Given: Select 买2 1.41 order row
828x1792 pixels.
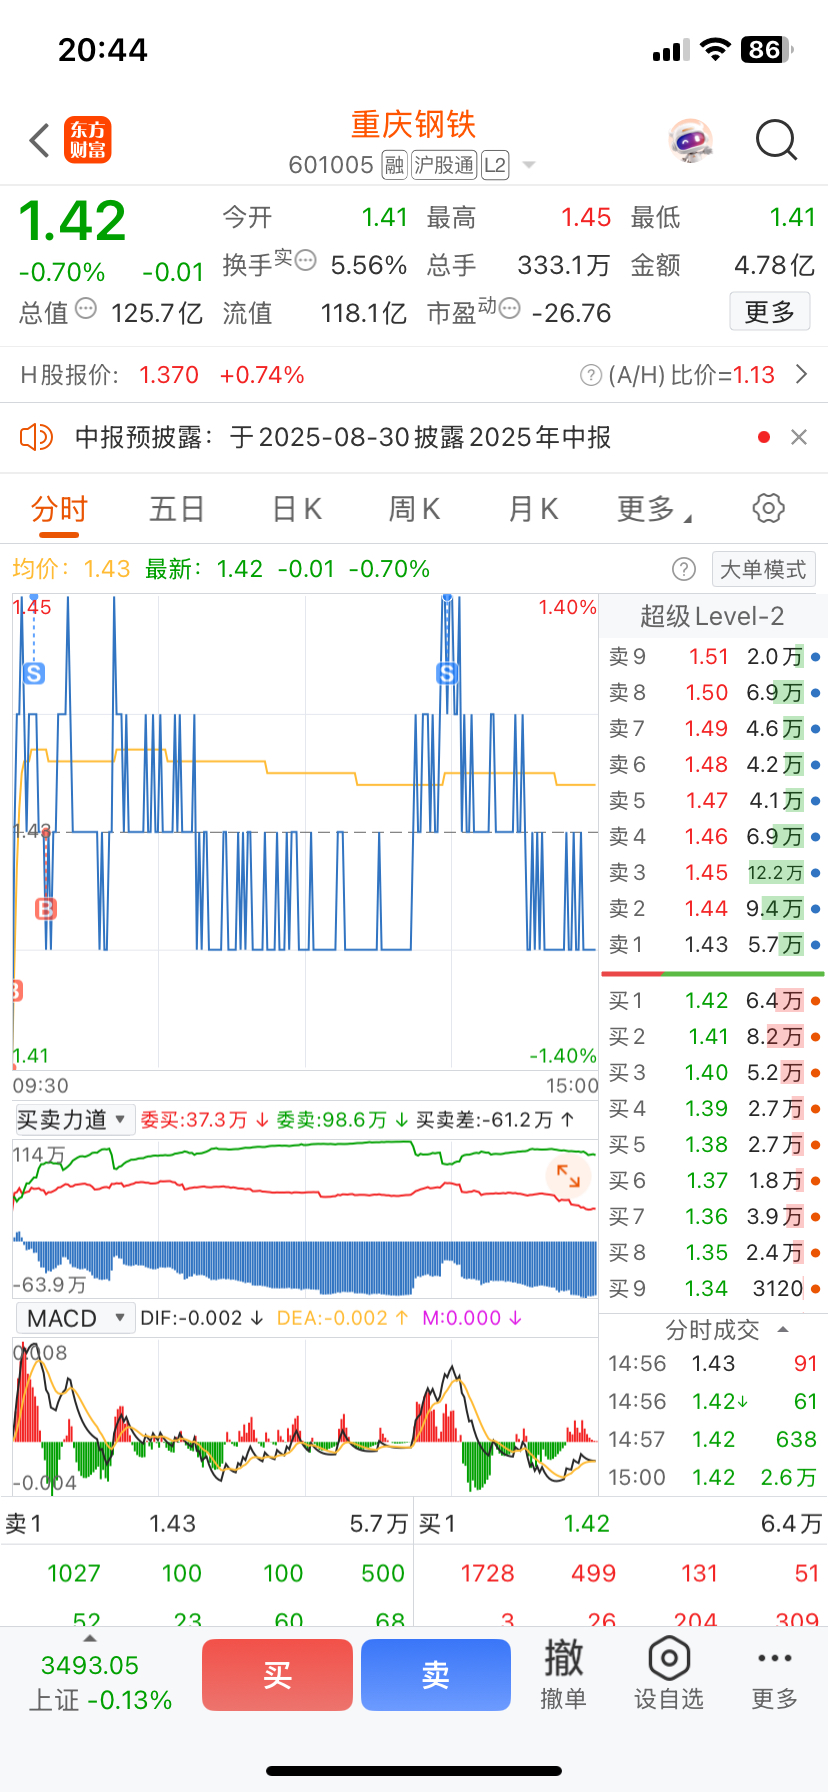Looking at the screenshot, I should [x=714, y=1037].
